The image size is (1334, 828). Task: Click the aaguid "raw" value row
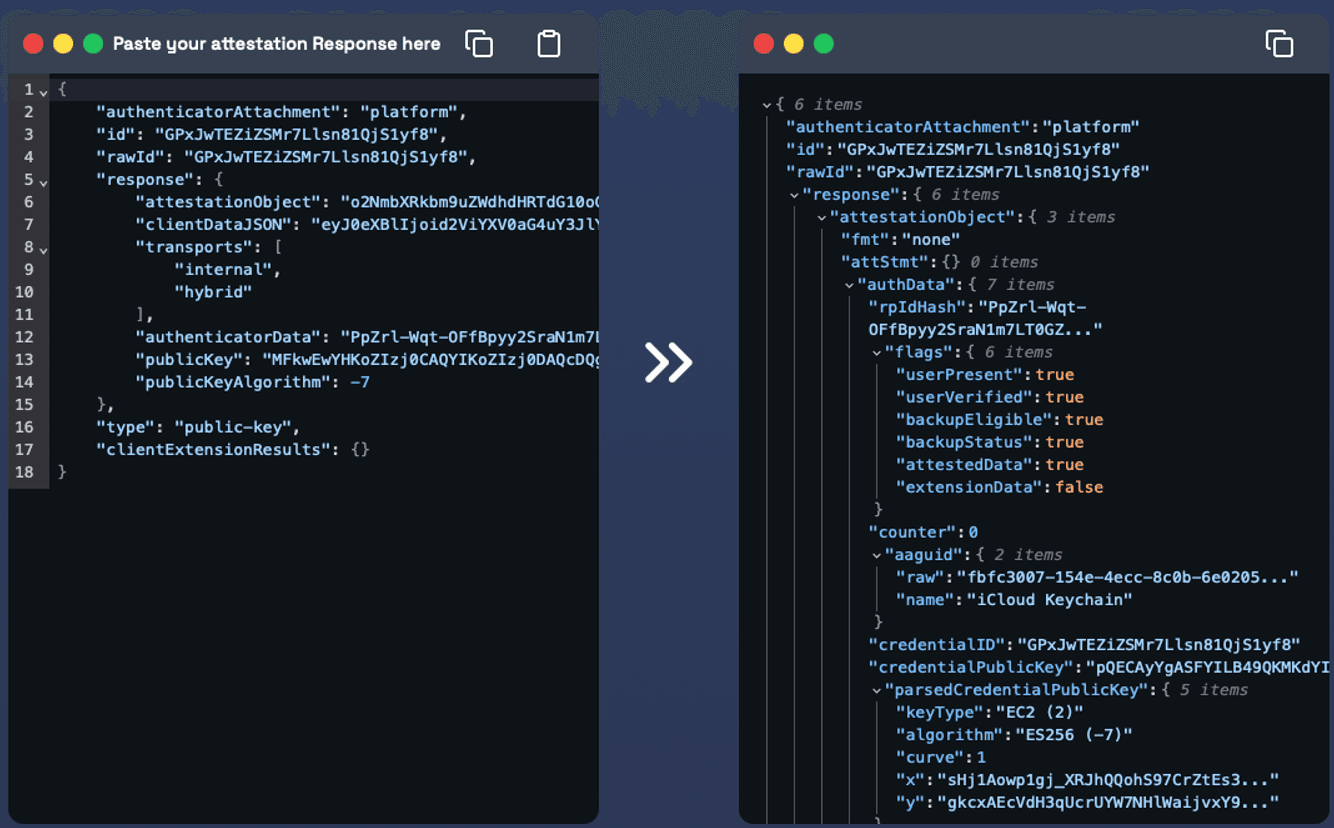pyautogui.click(x=1096, y=577)
